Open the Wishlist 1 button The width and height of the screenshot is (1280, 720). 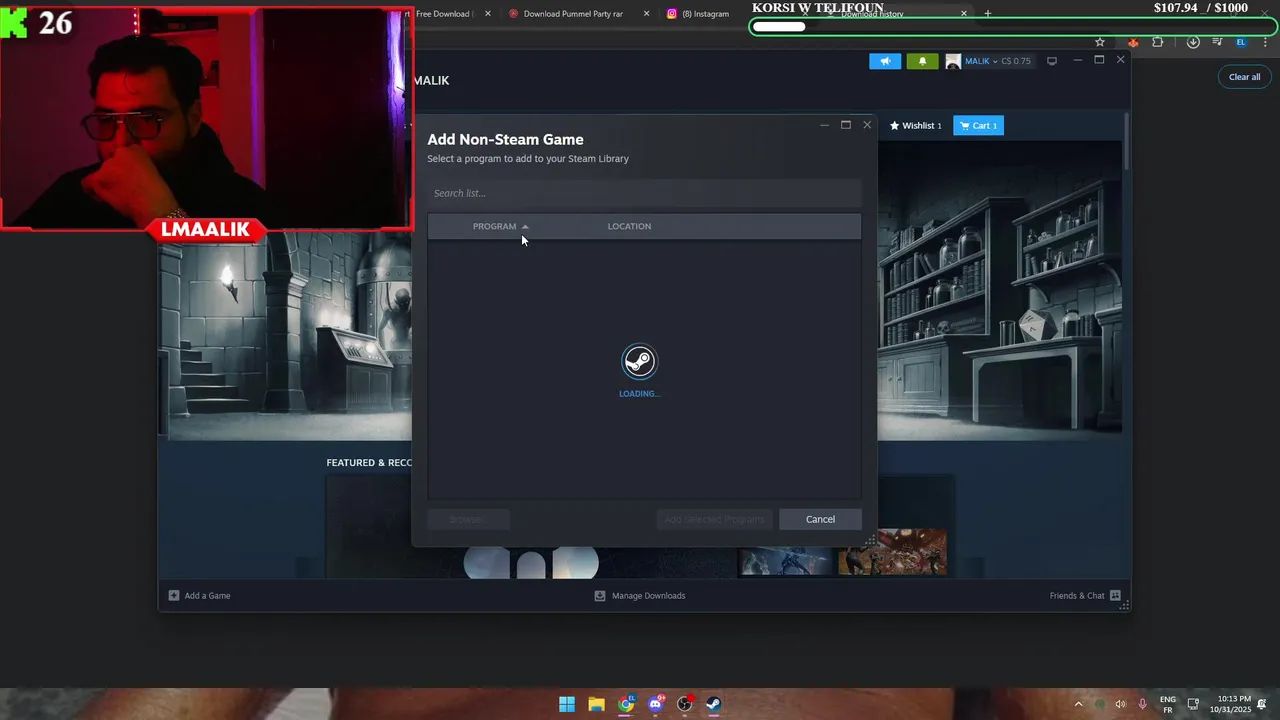[x=916, y=125]
